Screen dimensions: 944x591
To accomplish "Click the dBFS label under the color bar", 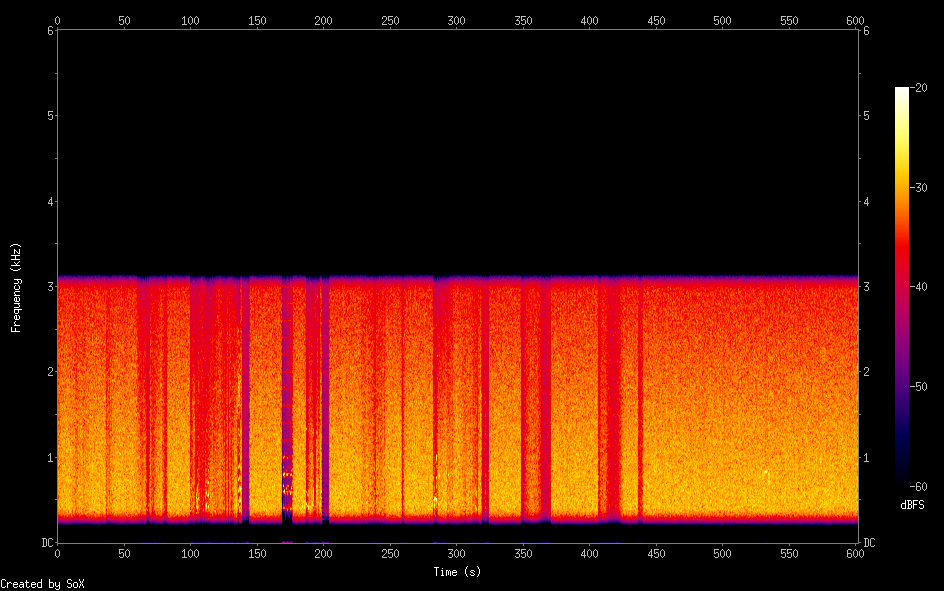I will pos(913,505).
